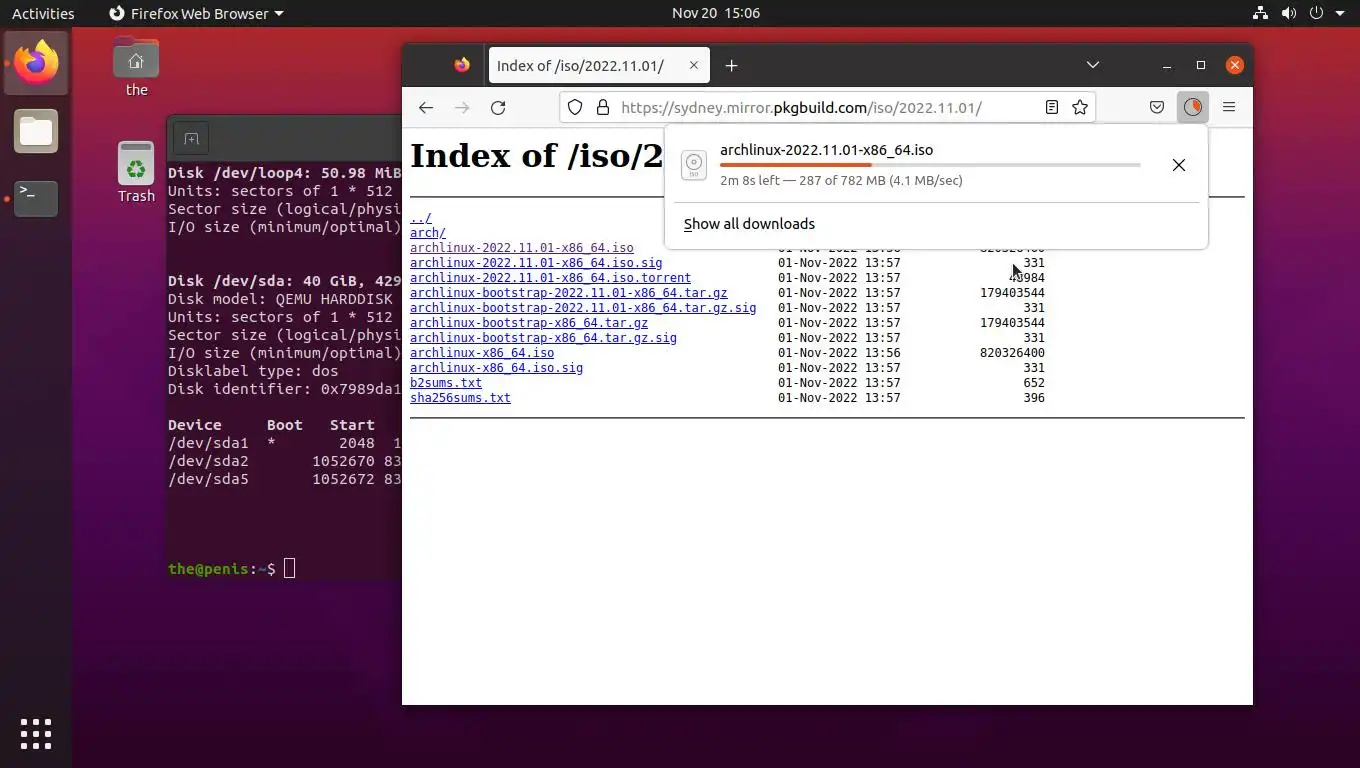This screenshot has height=768, width=1360.
Task: Click archlinux-bootstrap-2022.11.01-x86_64.tar.gz.sig link
Action: [583, 307]
